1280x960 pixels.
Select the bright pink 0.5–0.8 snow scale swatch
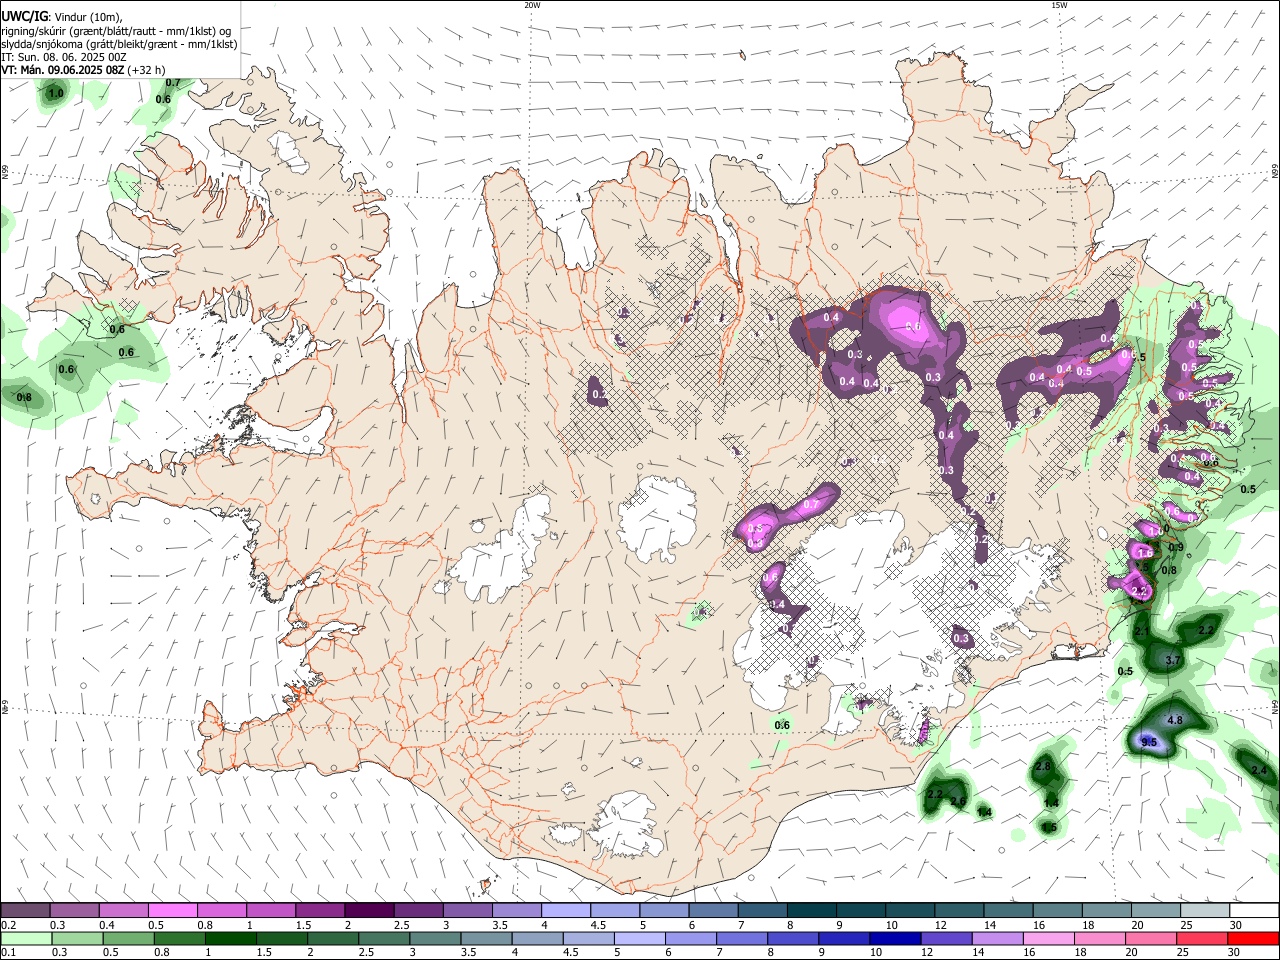[x=173, y=911]
